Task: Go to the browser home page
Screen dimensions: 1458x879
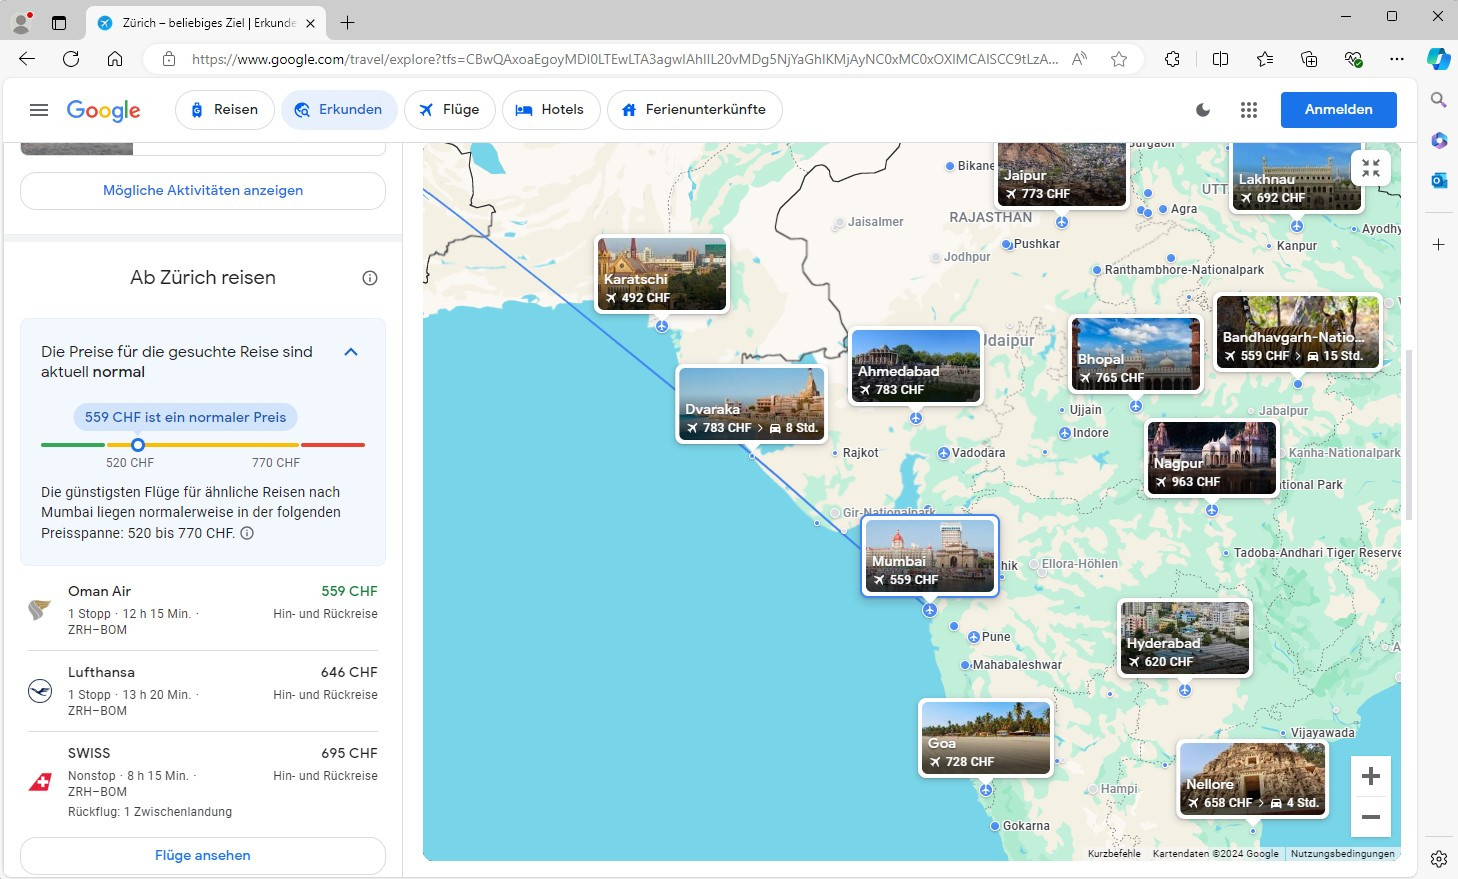Action: 115,59
